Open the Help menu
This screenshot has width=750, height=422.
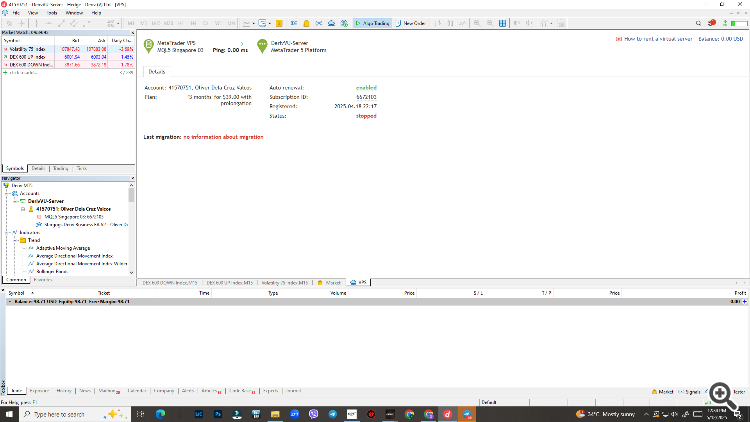point(96,13)
